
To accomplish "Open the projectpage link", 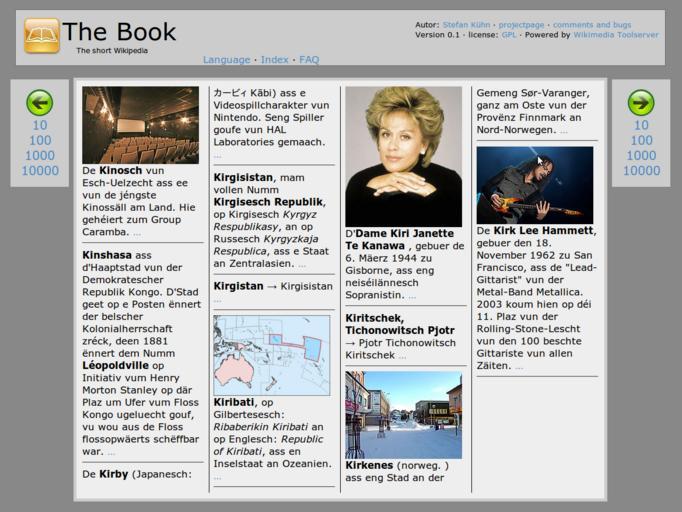I will 521,24.
